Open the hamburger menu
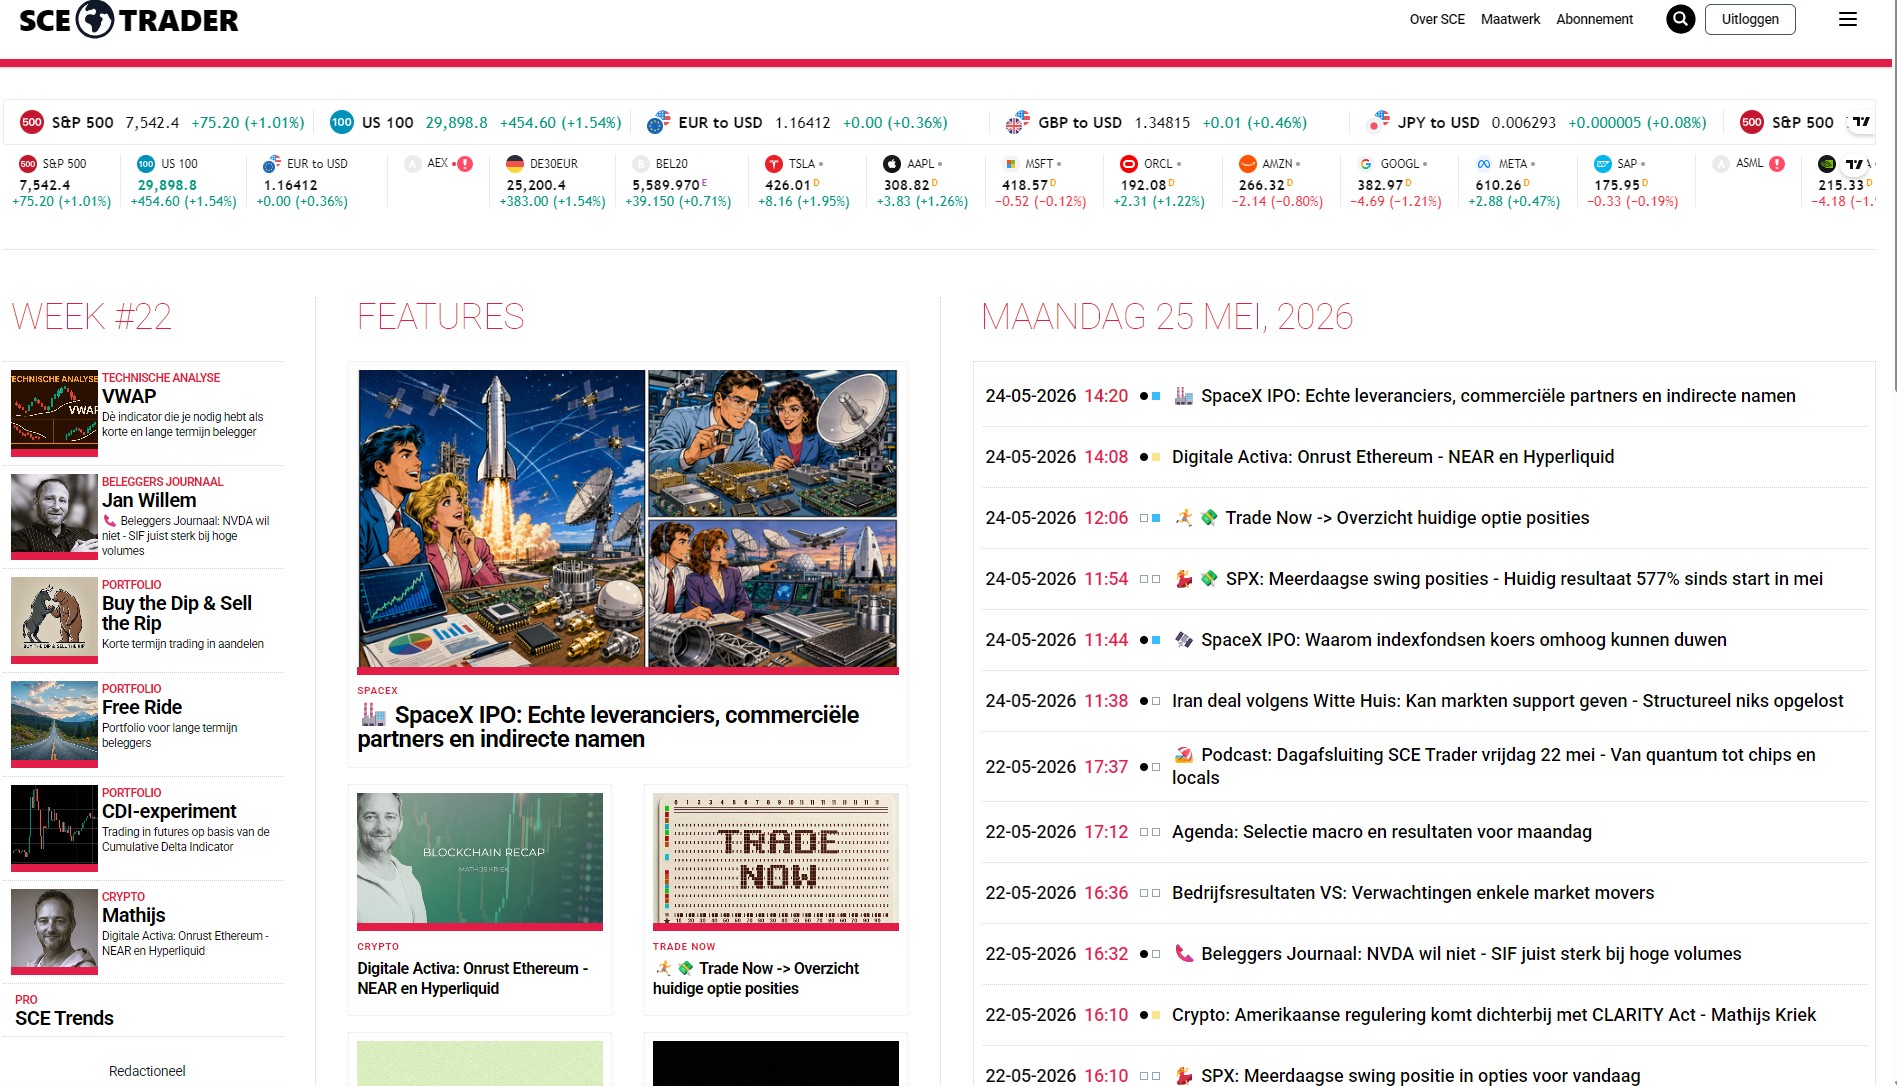Image resolution: width=1897 pixels, height=1086 pixels. [x=1848, y=19]
